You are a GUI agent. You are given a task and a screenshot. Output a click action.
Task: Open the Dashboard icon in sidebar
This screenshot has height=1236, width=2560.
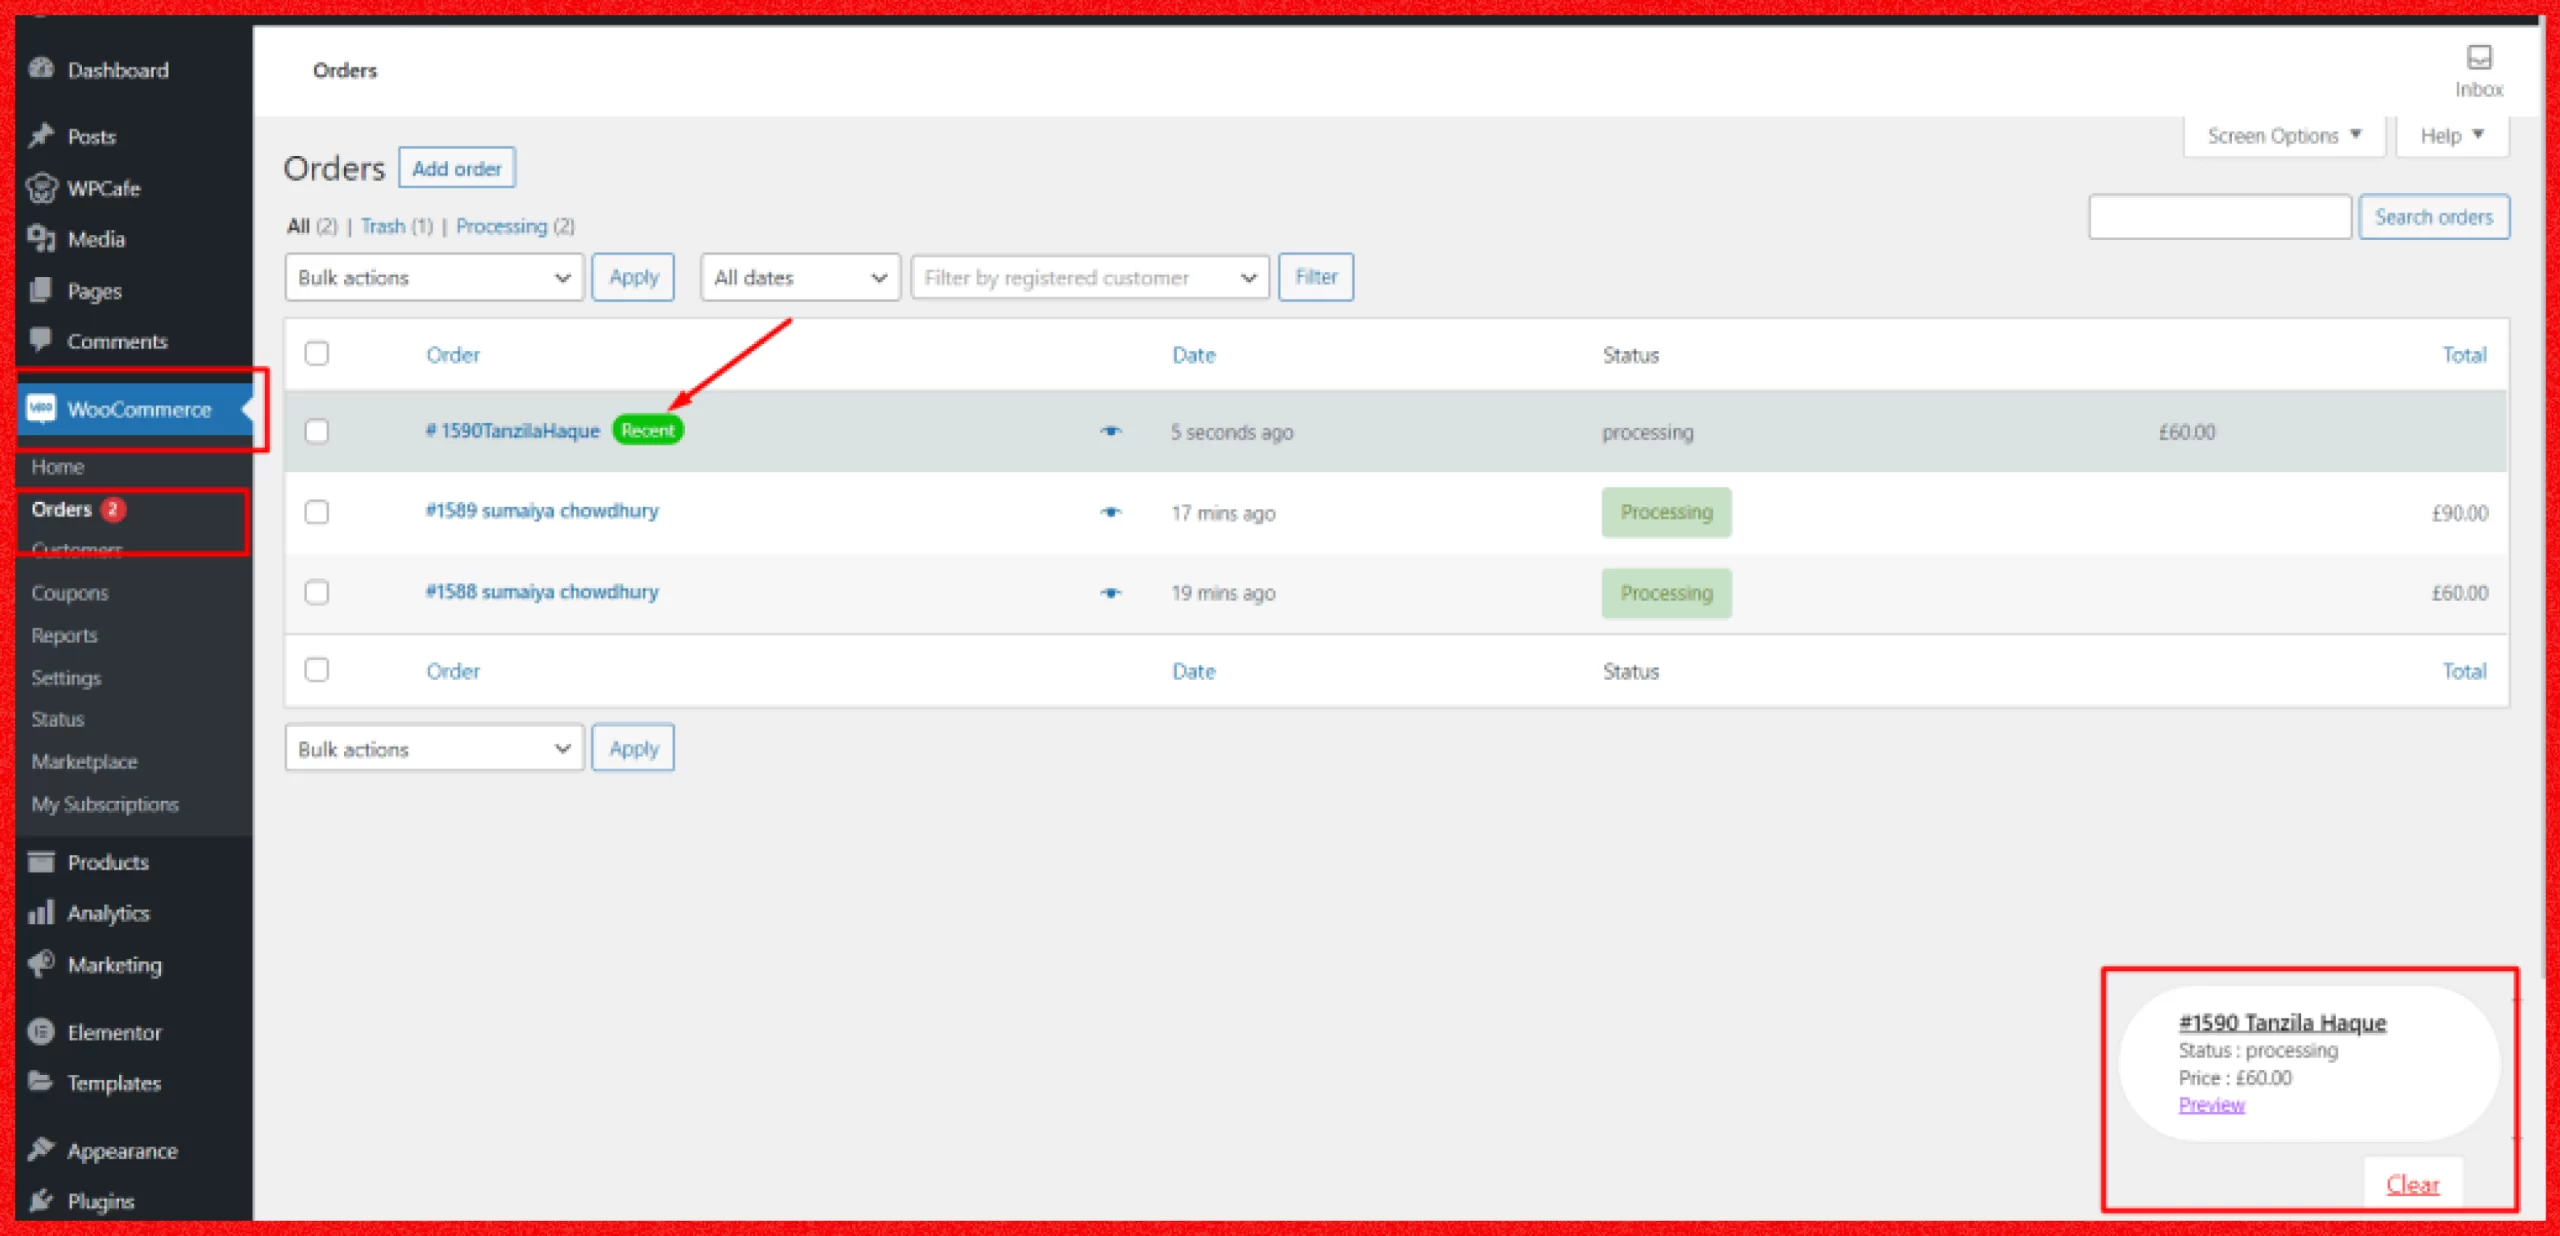pos(41,69)
